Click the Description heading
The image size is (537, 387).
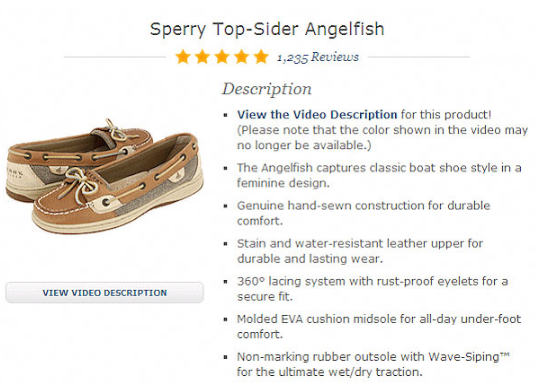pos(267,89)
